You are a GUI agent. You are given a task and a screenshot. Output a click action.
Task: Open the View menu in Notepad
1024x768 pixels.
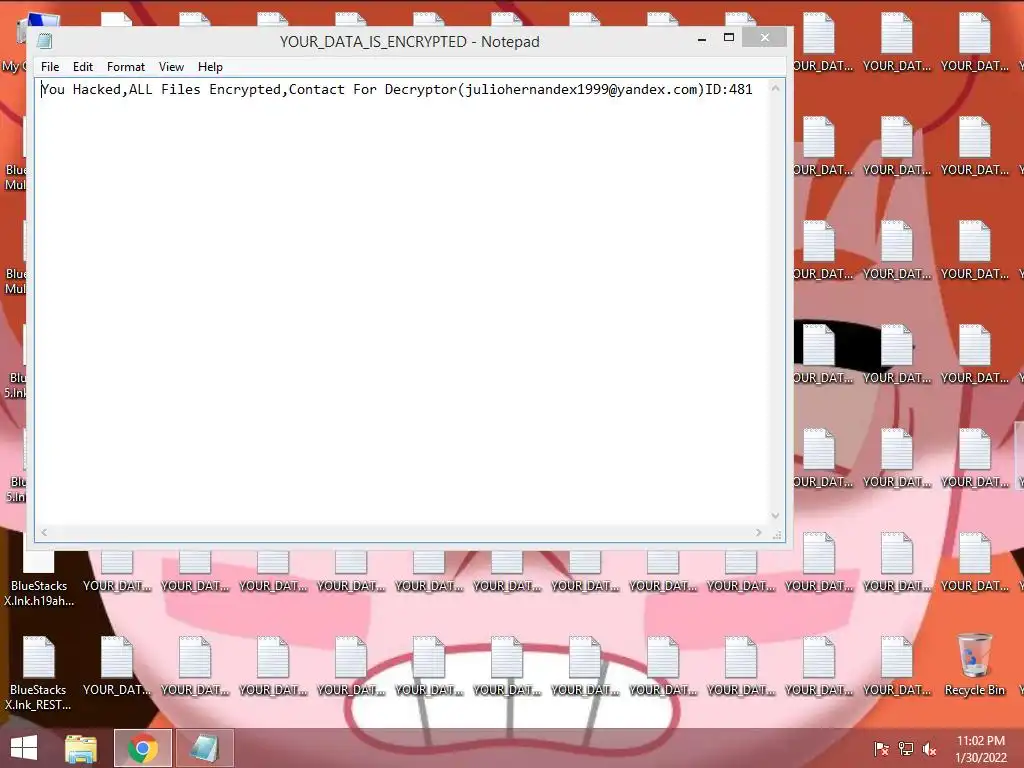[171, 67]
